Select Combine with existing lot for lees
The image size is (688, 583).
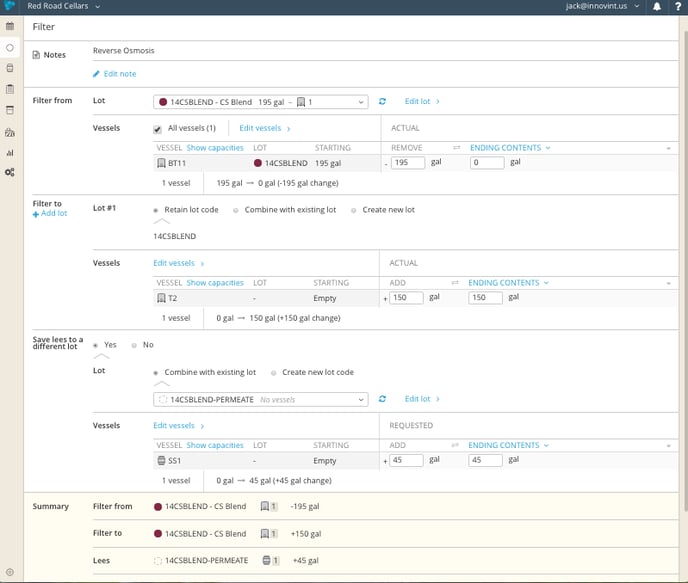155,373
